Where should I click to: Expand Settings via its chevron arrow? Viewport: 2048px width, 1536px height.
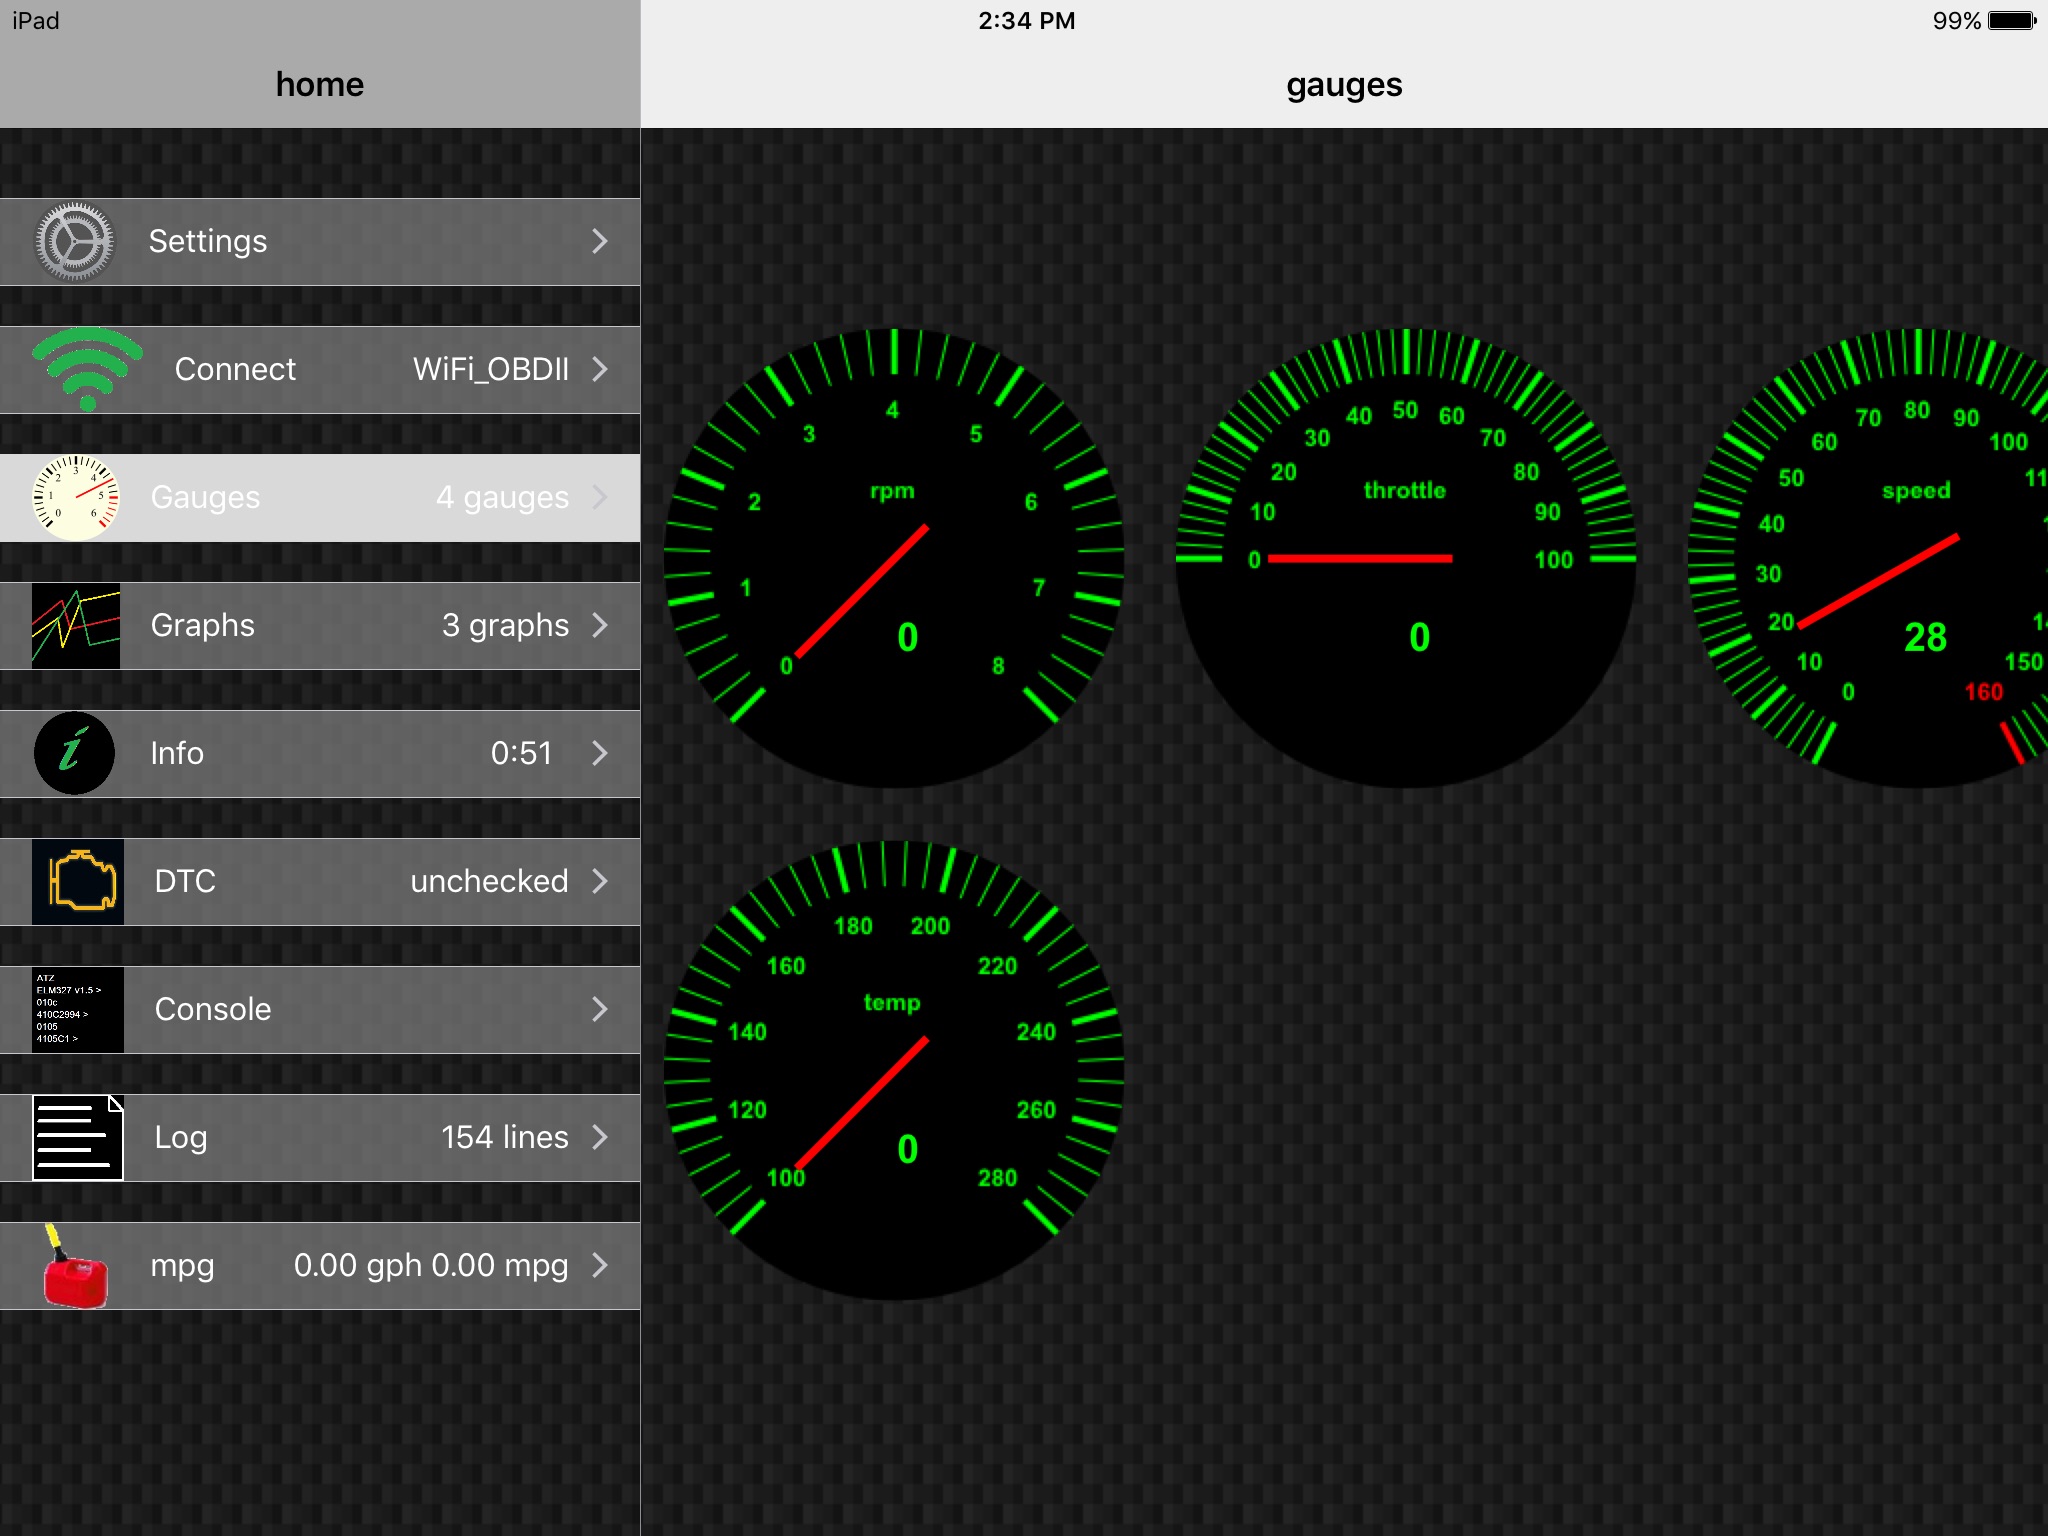[600, 241]
